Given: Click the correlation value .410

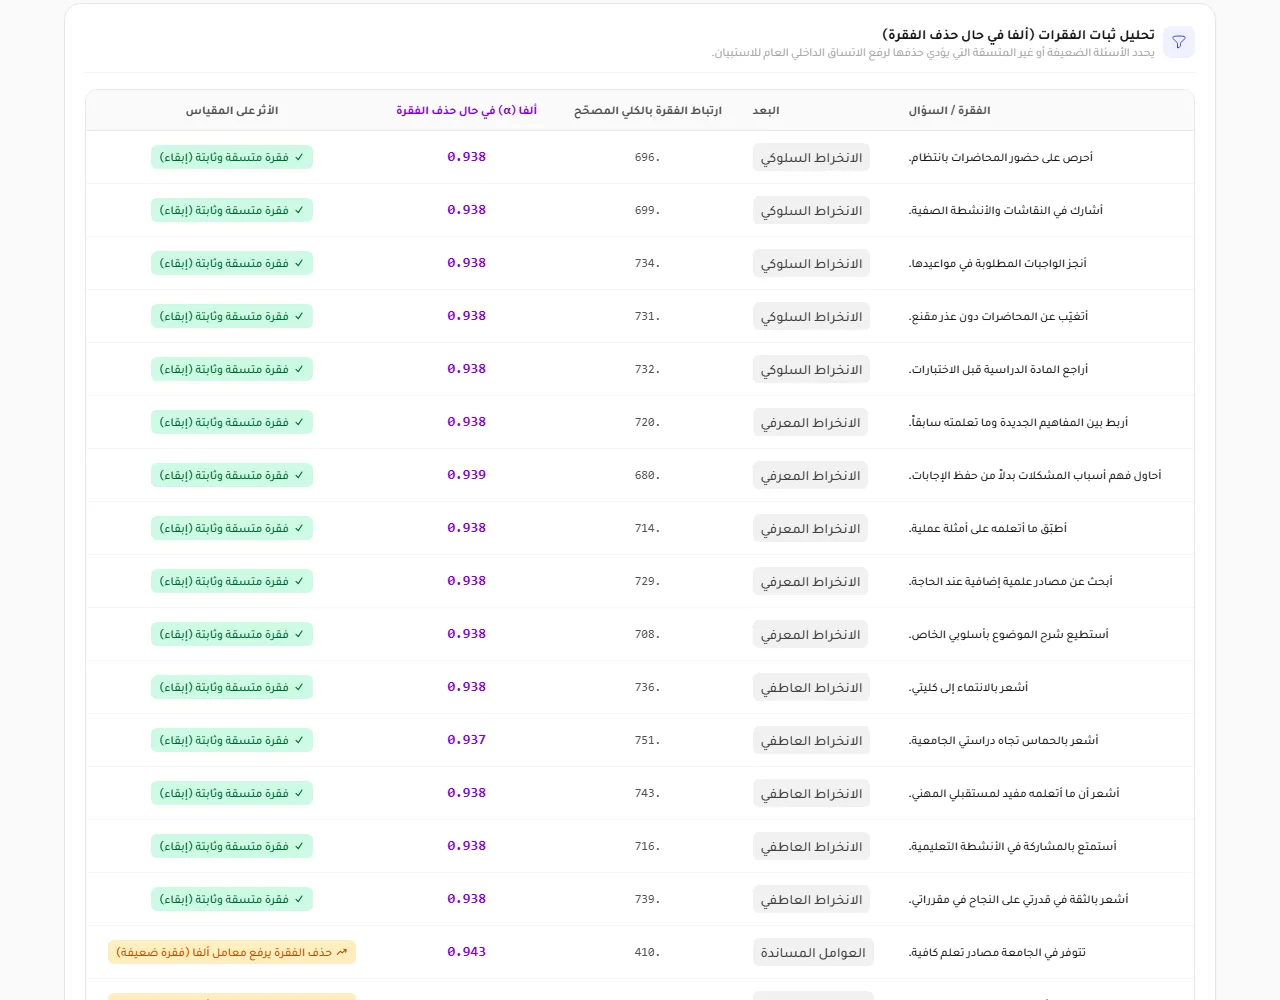Looking at the screenshot, I should pyautogui.click(x=647, y=952).
